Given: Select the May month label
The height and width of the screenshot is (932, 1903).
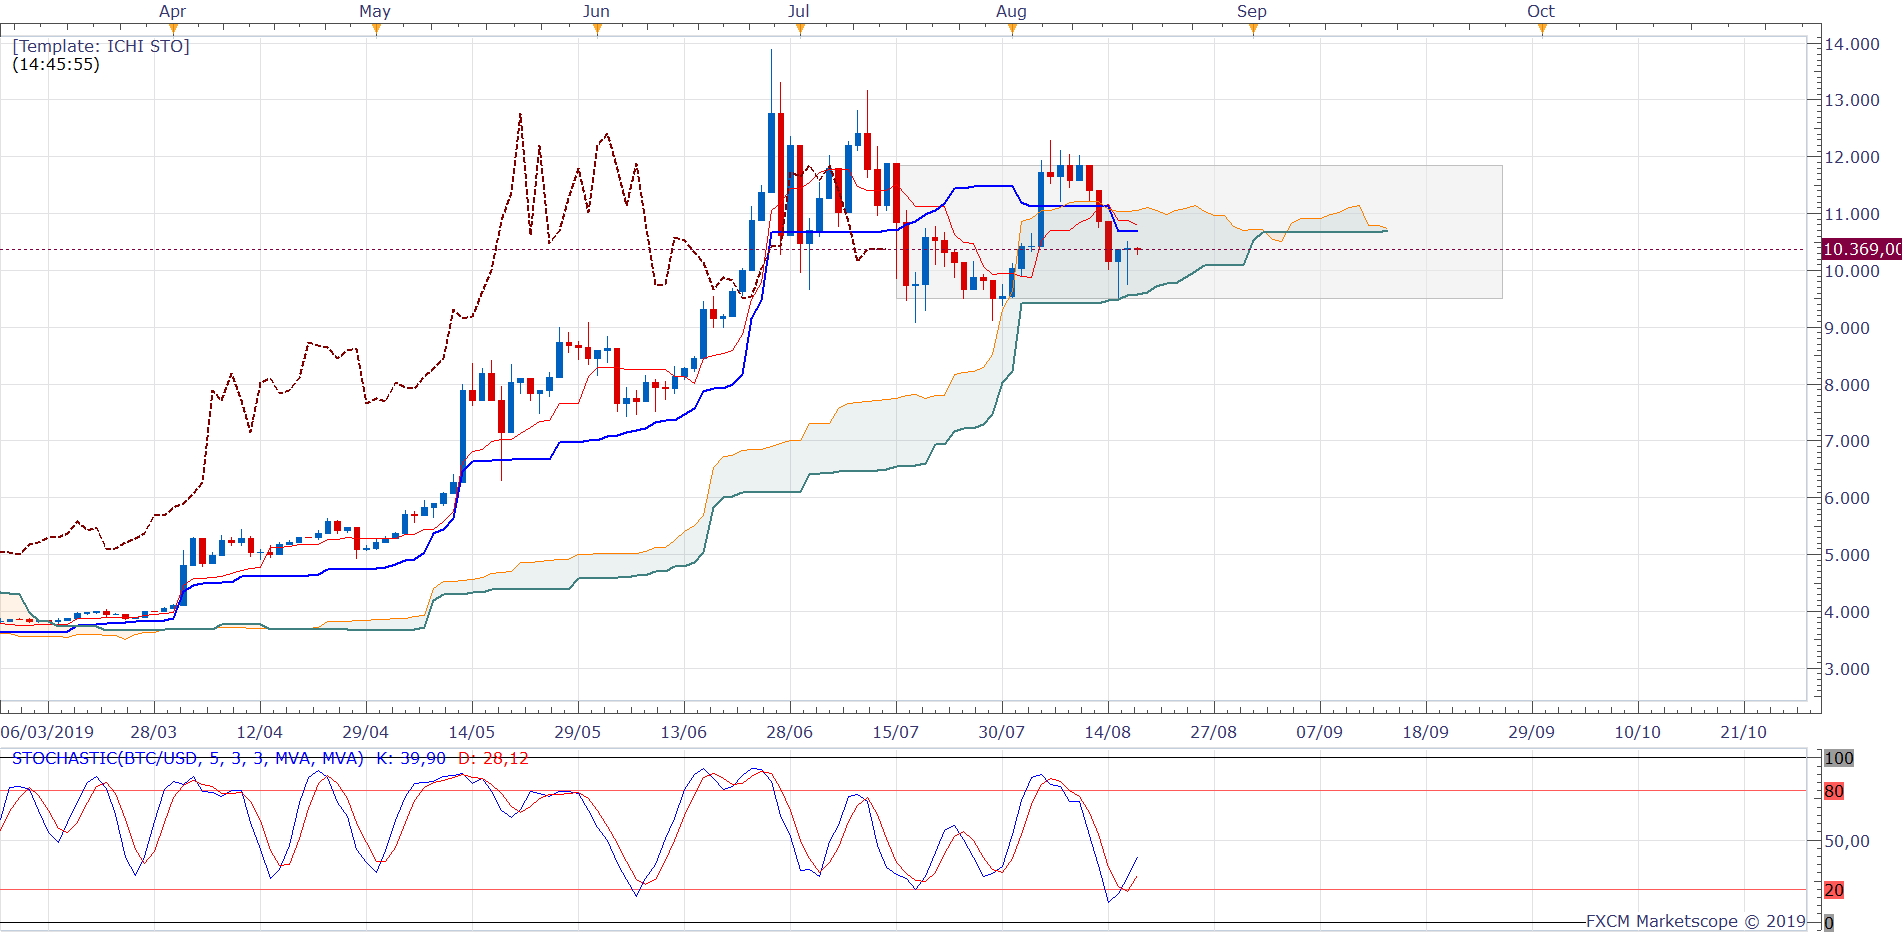Looking at the screenshot, I should point(375,11).
